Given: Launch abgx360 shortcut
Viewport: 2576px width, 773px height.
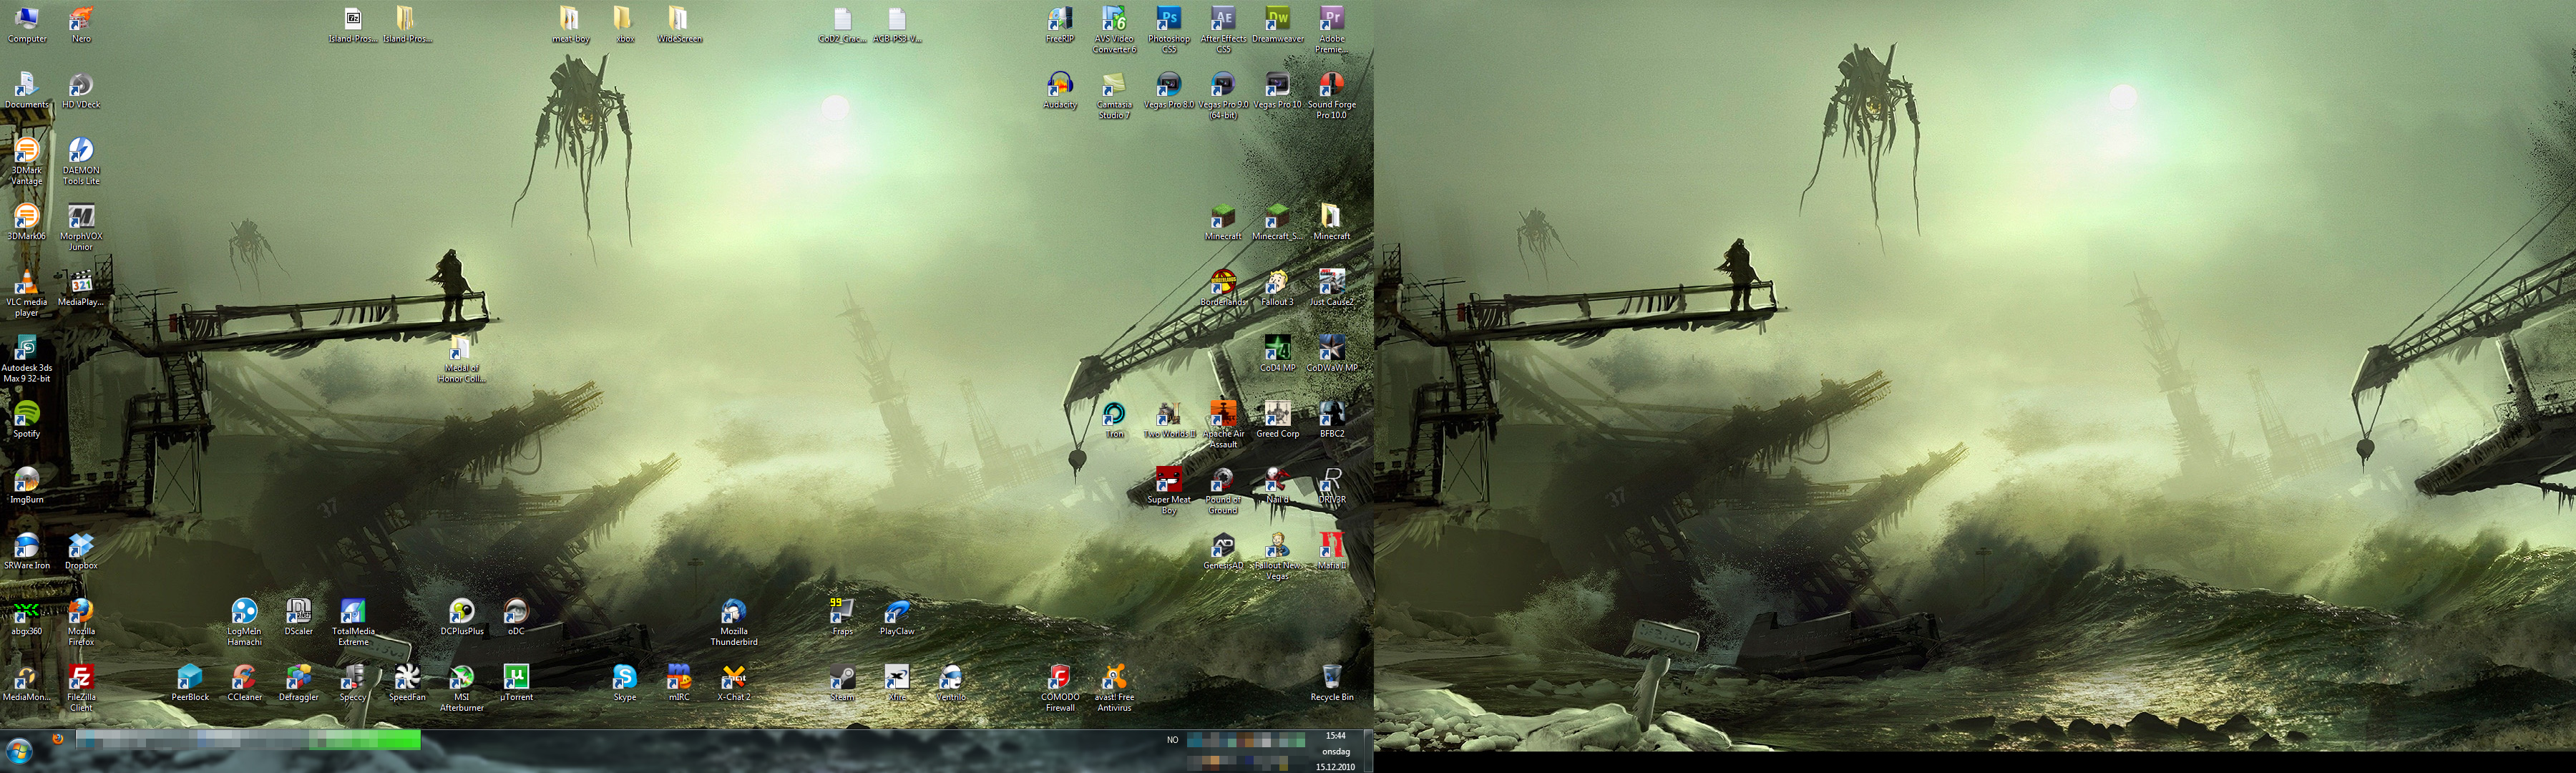Looking at the screenshot, I should pos(27,618).
